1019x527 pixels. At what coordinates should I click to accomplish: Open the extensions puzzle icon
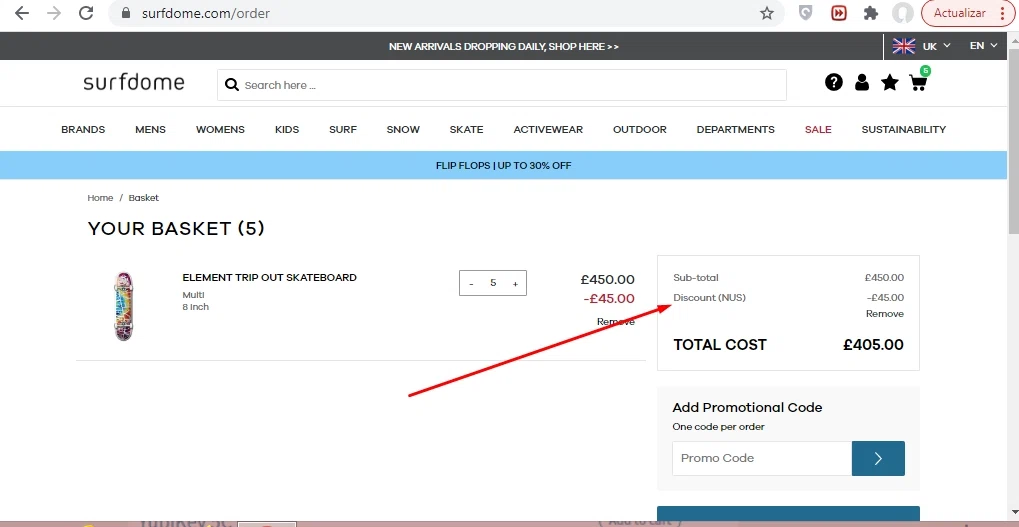(871, 13)
